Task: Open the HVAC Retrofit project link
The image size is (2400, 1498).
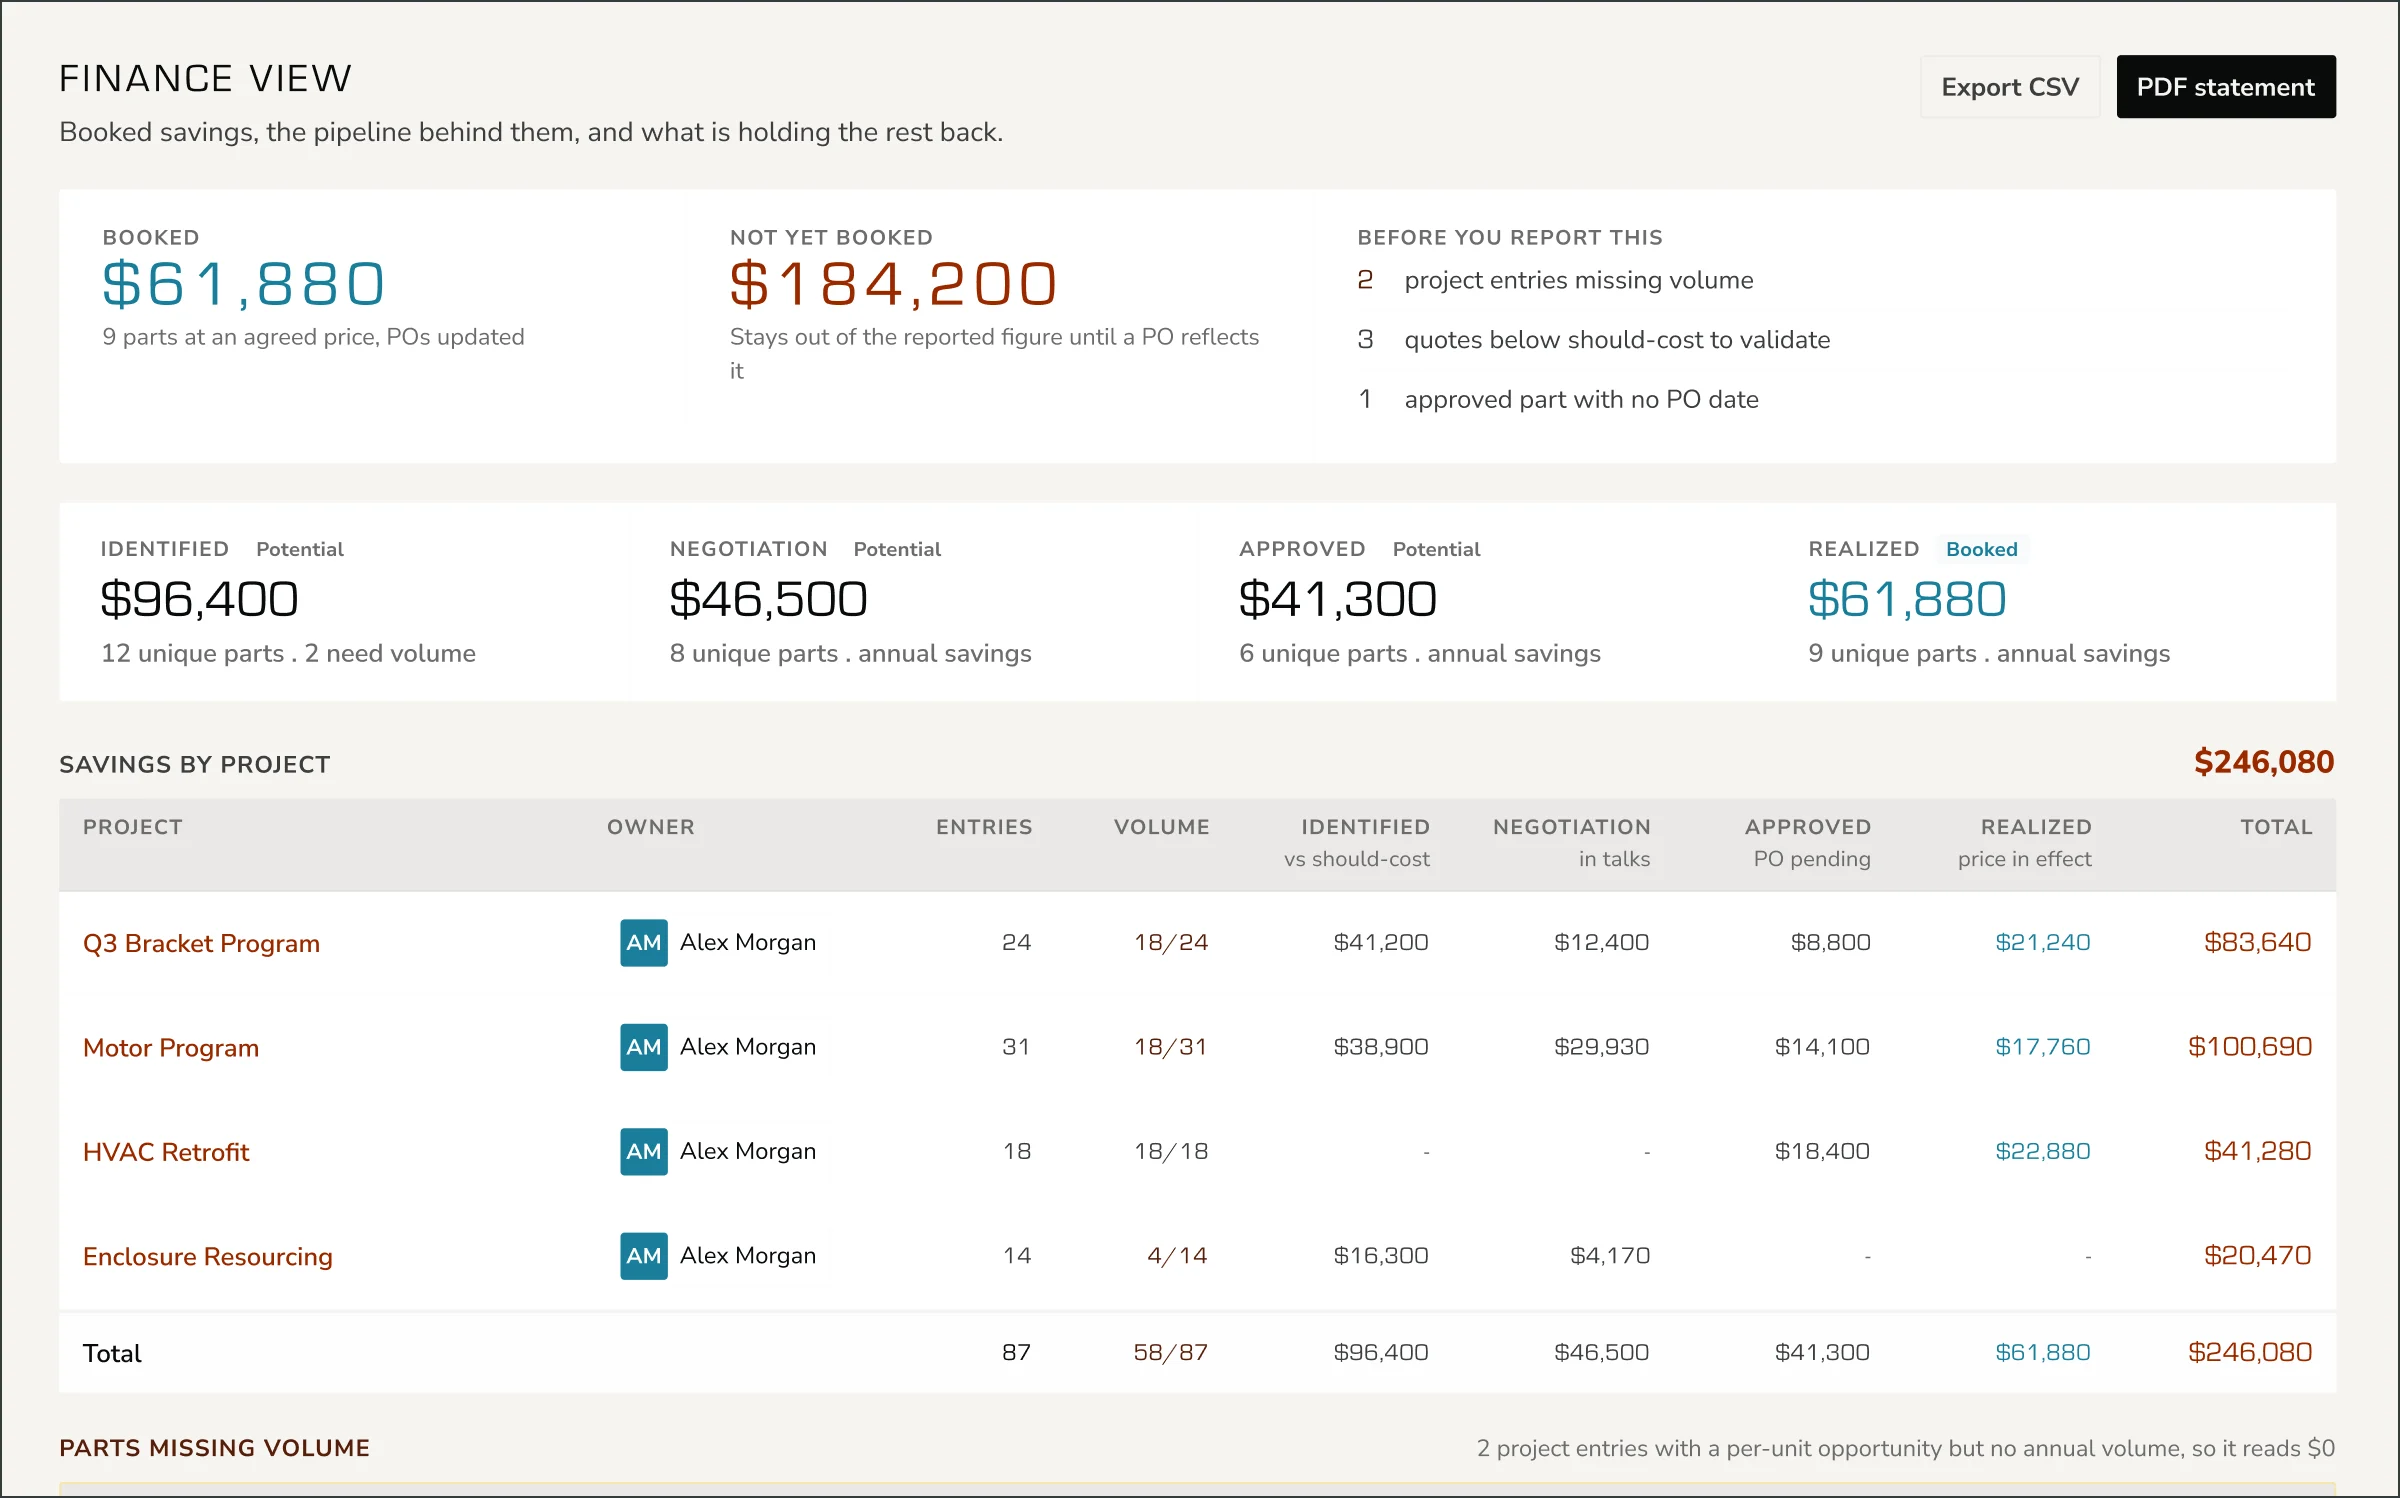Action: point(166,1152)
